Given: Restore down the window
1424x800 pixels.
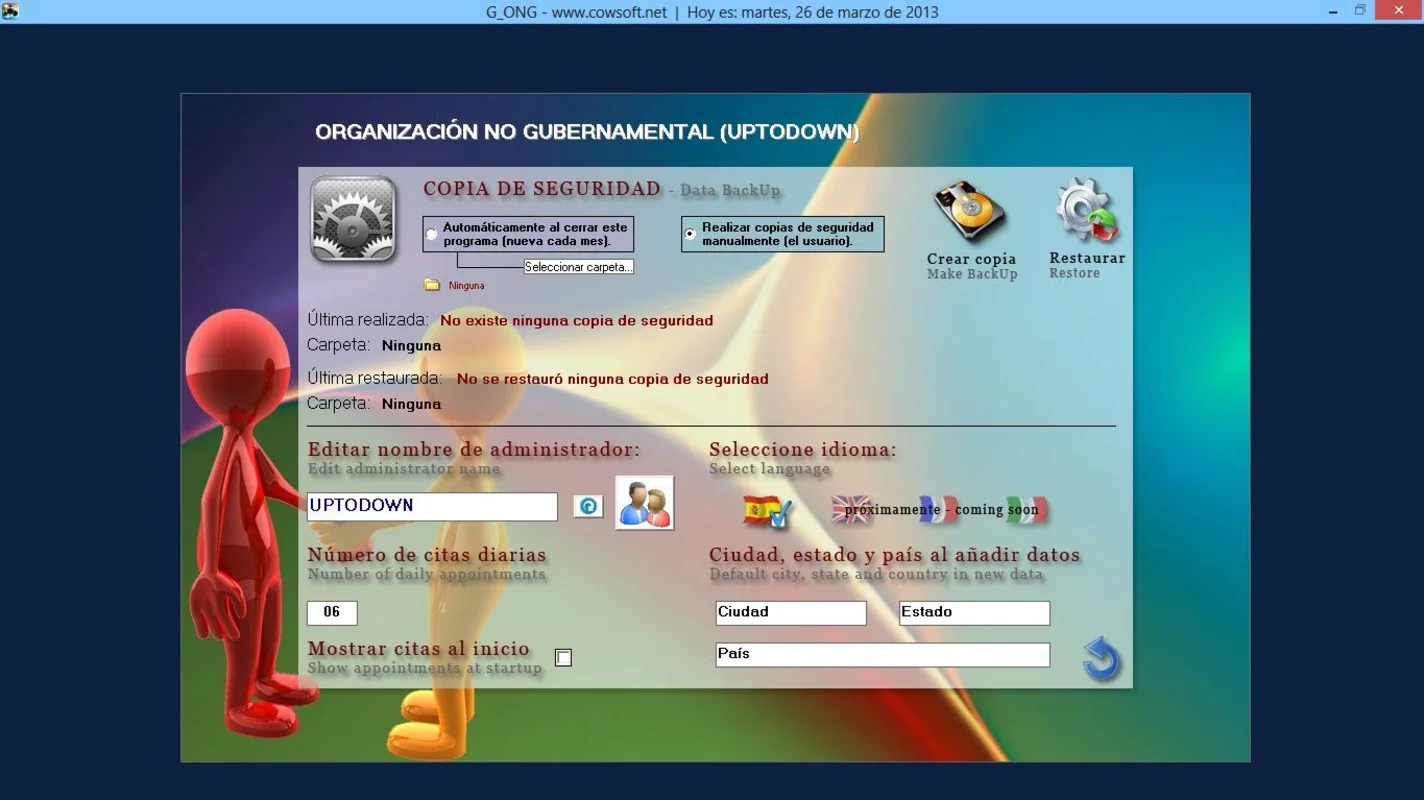Looking at the screenshot, I should click(1359, 11).
